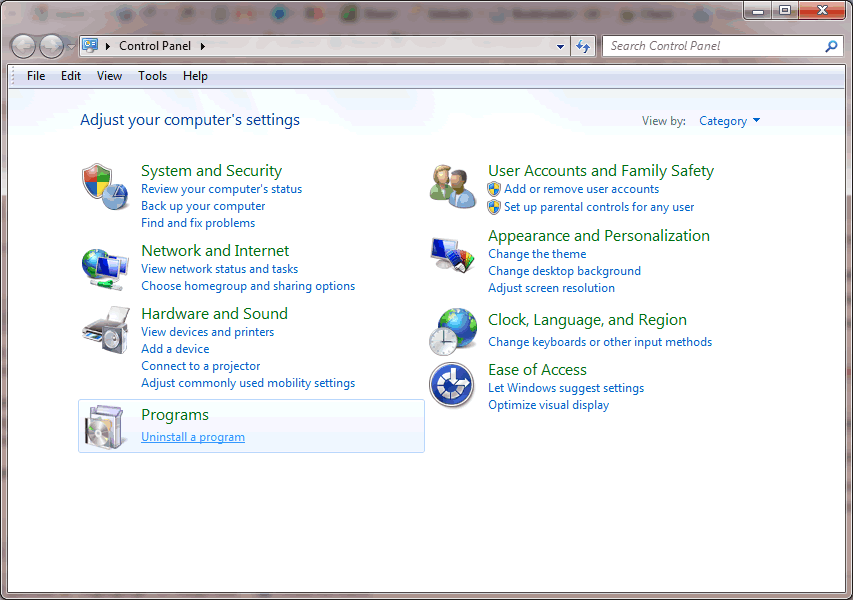Image resolution: width=853 pixels, height=600 pixels.
Task: Click Find and fix problems
Action: (x=198, y=223)
